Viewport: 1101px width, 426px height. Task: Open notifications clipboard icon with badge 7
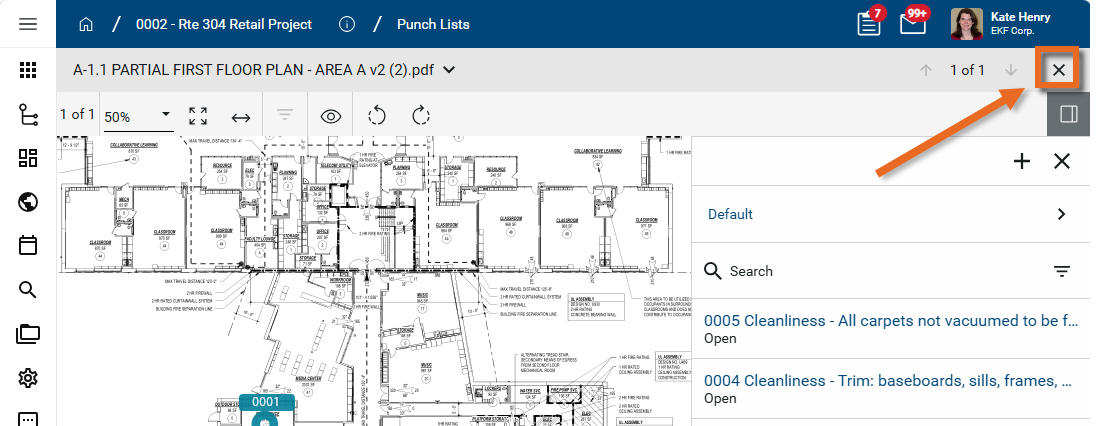point(869,25)
